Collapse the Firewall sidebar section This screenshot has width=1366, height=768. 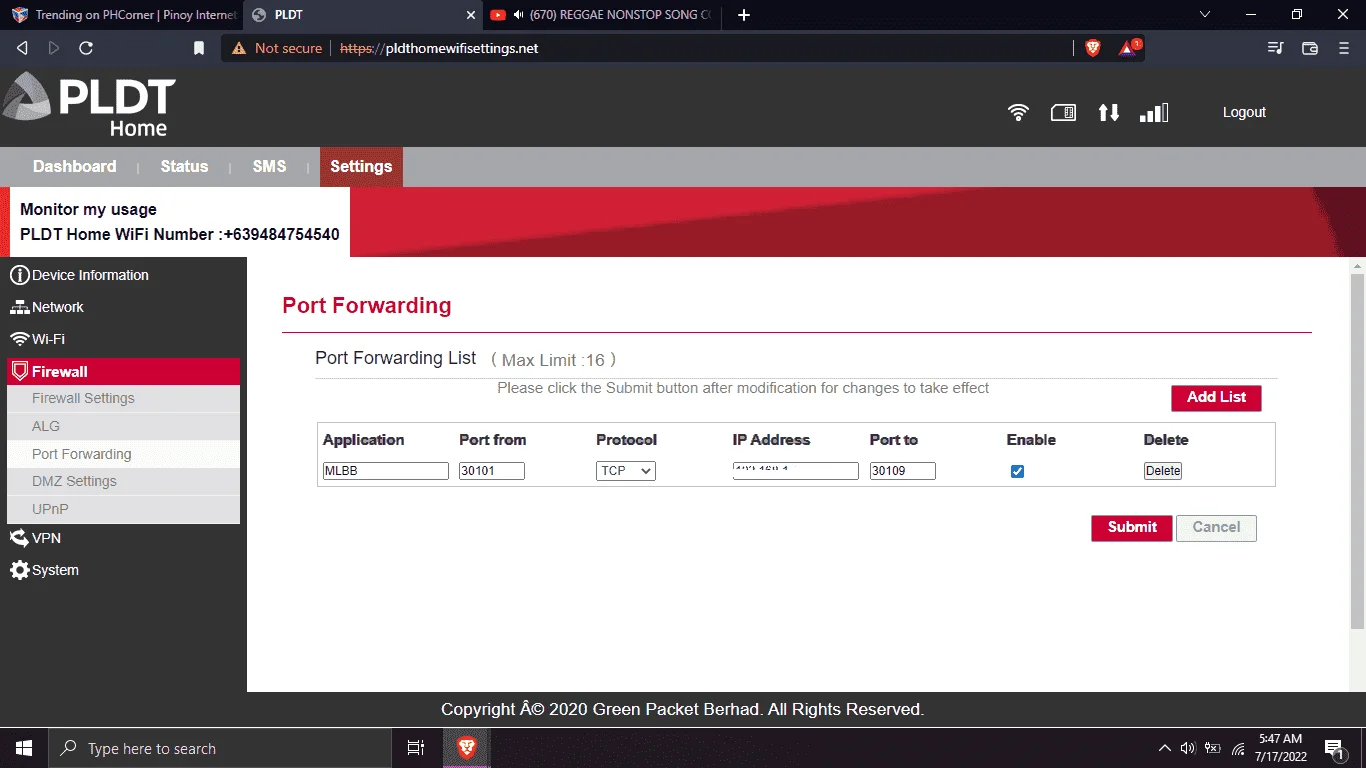(x=123, y=371)
